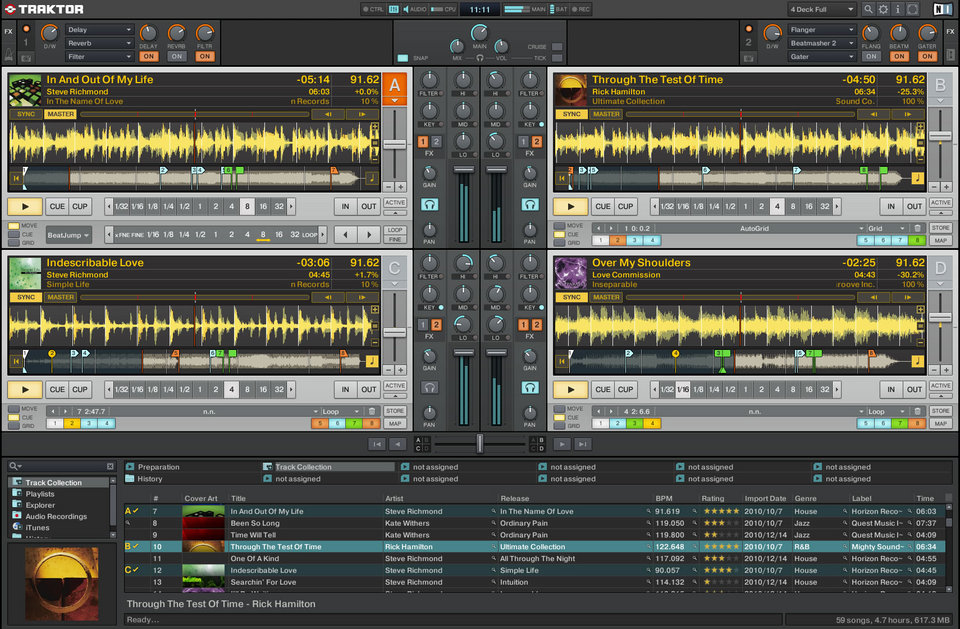Open the Preparation favorite in the browser
The image size is (960, 629).
pyautogui.click(x=158, y=467)
